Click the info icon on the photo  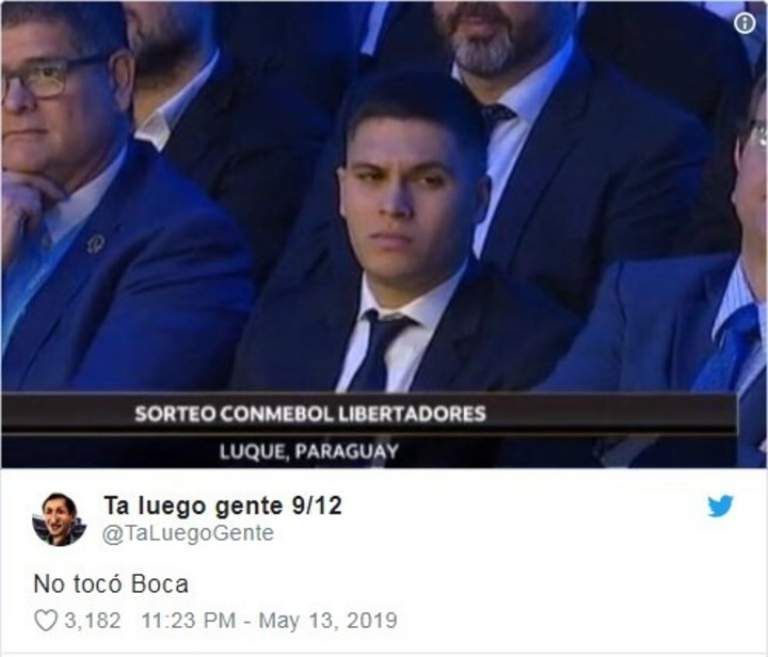[x=745, y=23]
